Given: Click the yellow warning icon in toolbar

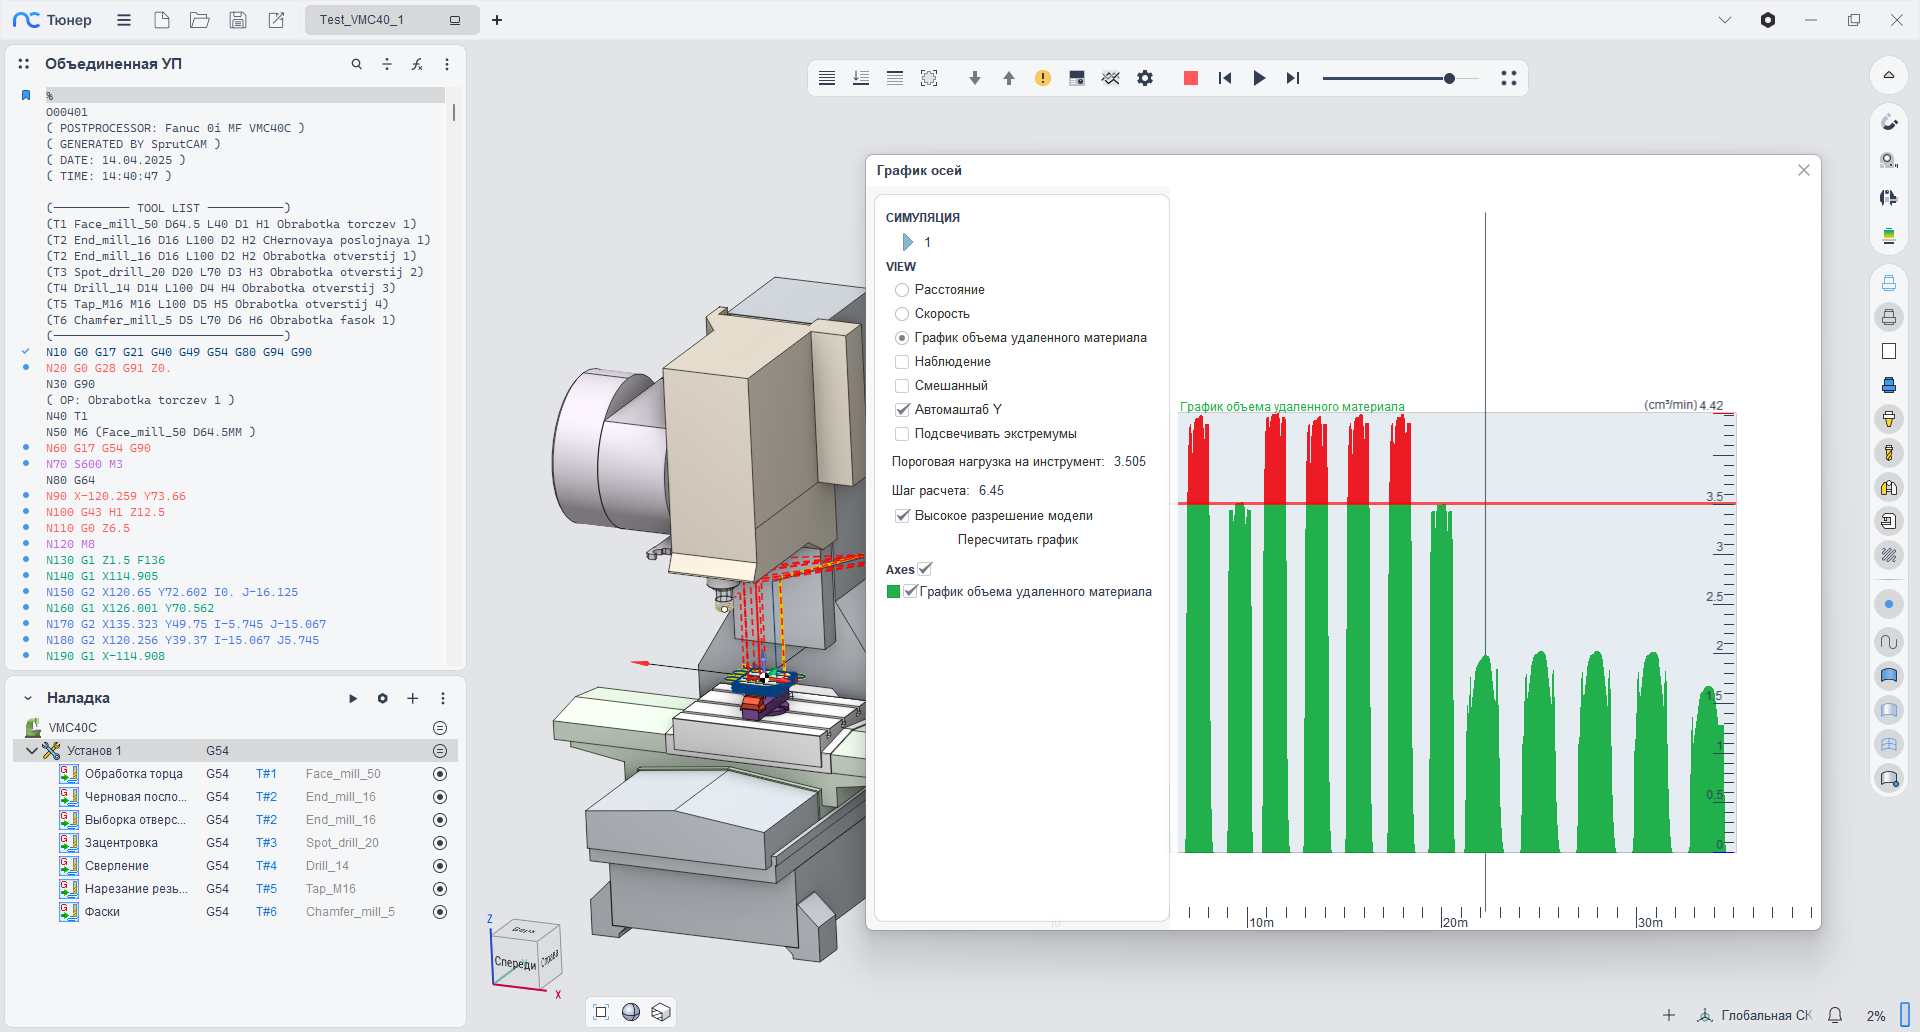Looking at the screenshot, I should (x=1043, y=78).
